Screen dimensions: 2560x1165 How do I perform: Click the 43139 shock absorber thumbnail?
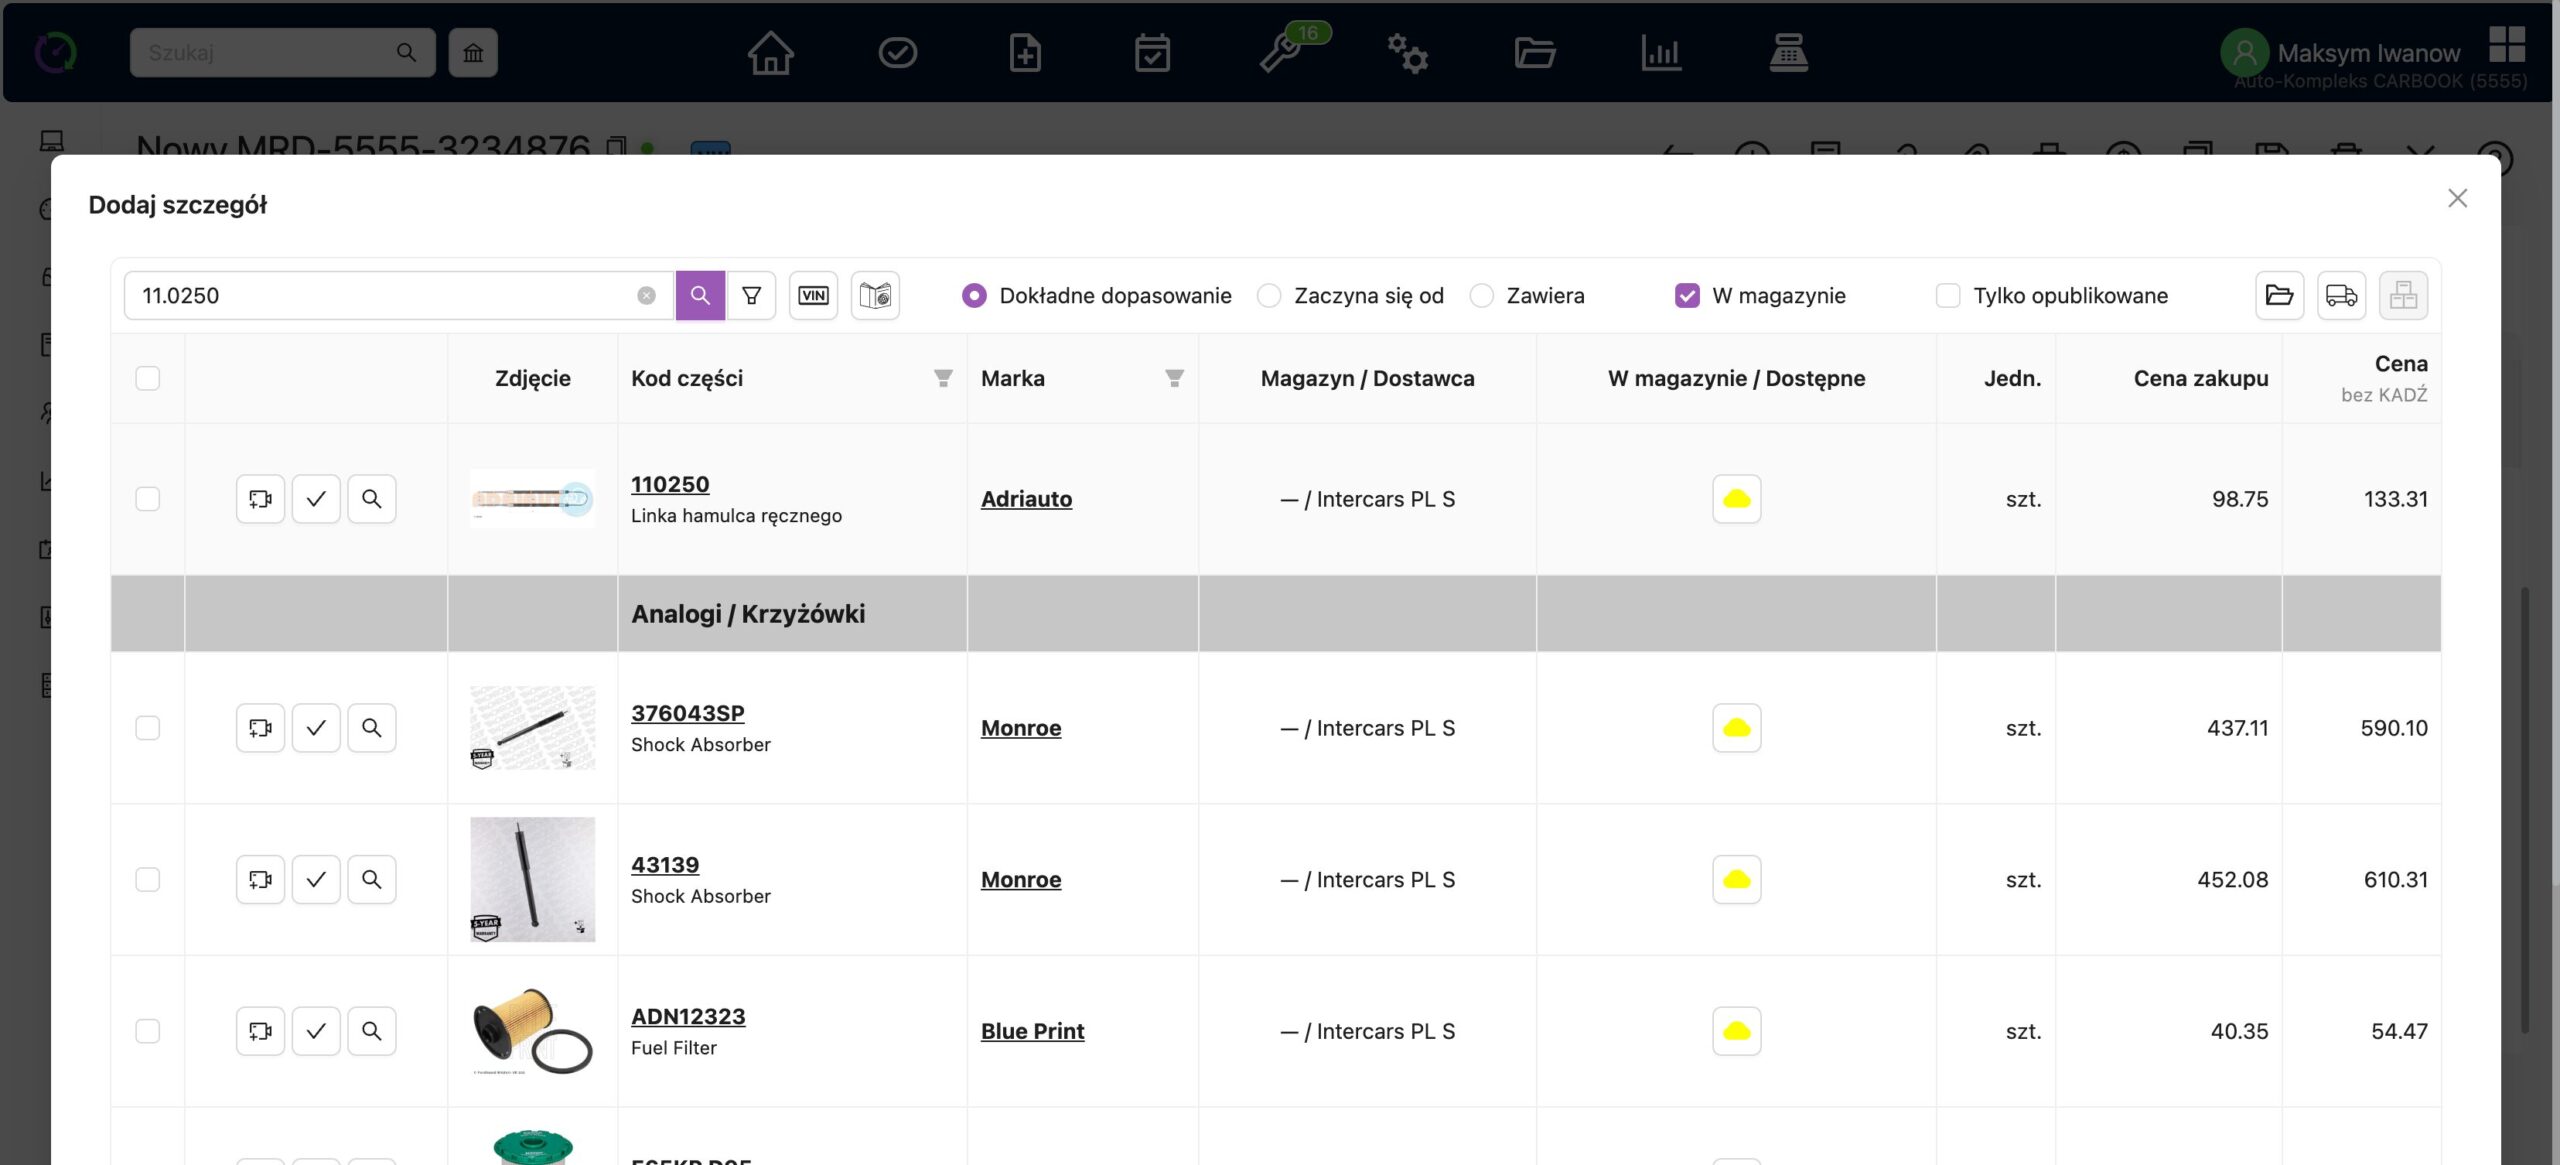532,879
